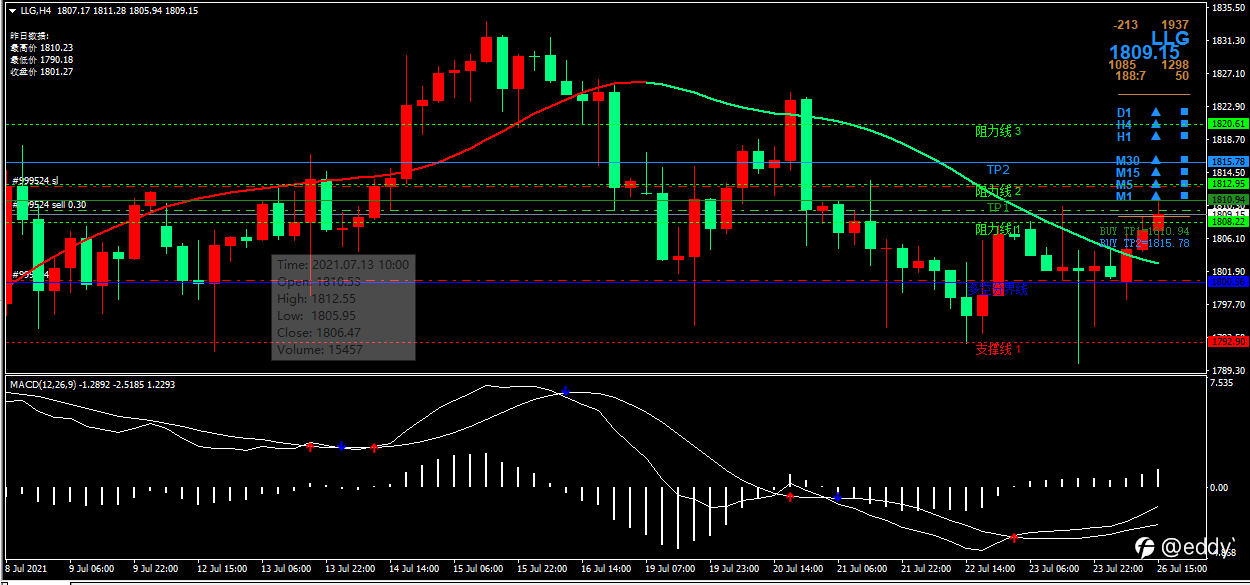Select the H1 timeframe label
This screenshot has height=585, width=1250.
click(1124, 136)
